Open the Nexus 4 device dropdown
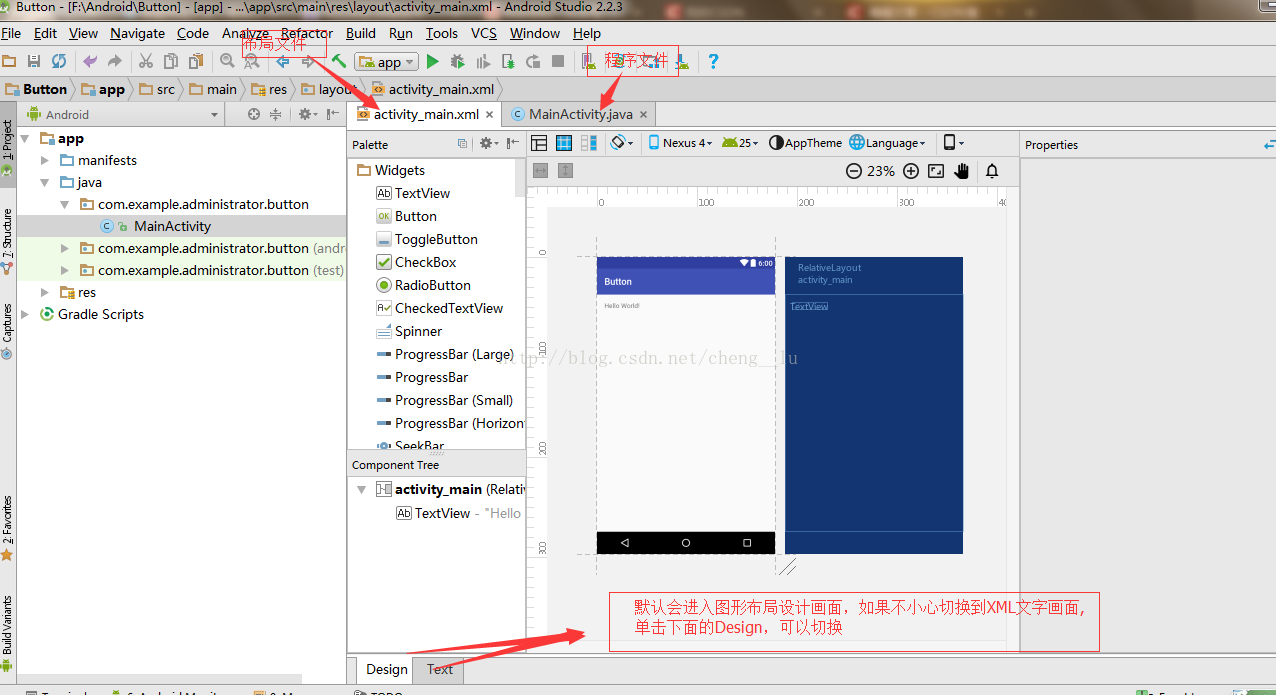1276x695 pixels. (681, 143)
